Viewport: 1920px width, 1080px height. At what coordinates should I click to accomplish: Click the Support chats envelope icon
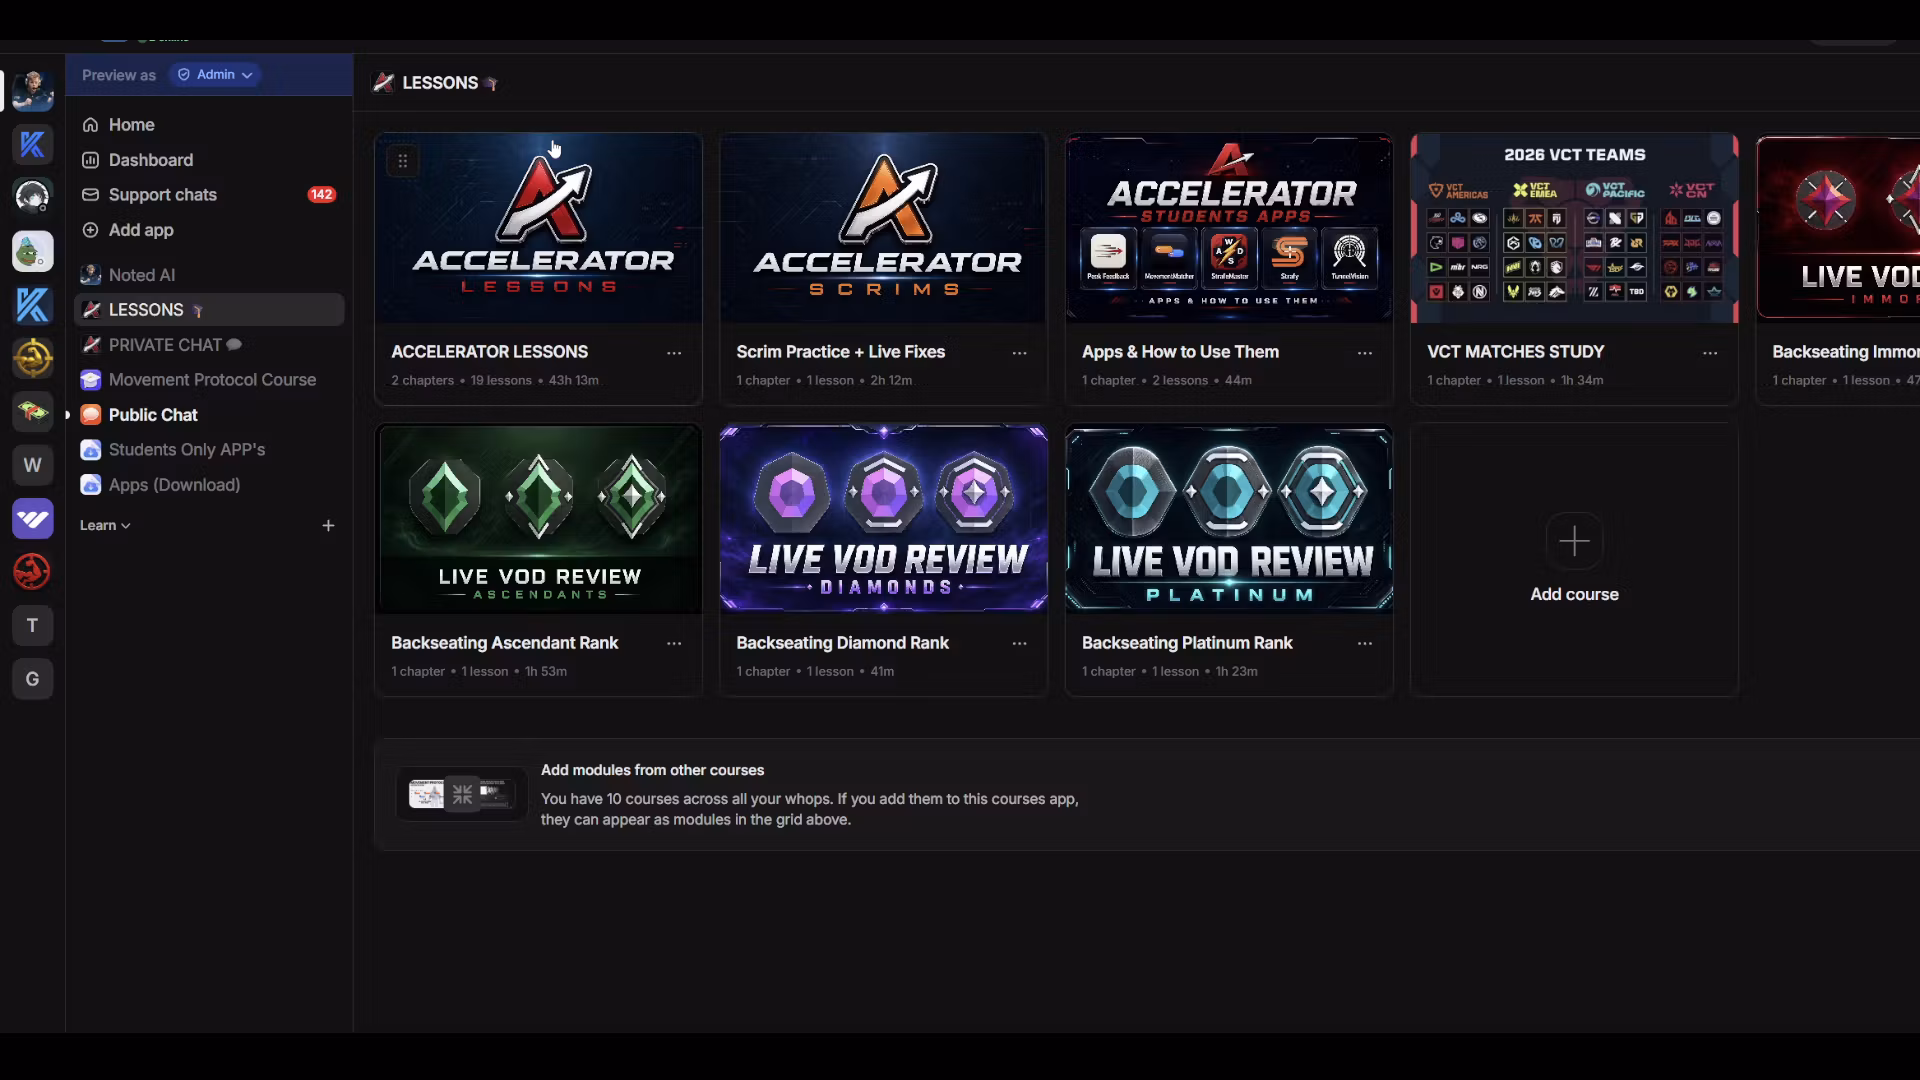coord(90,195)
